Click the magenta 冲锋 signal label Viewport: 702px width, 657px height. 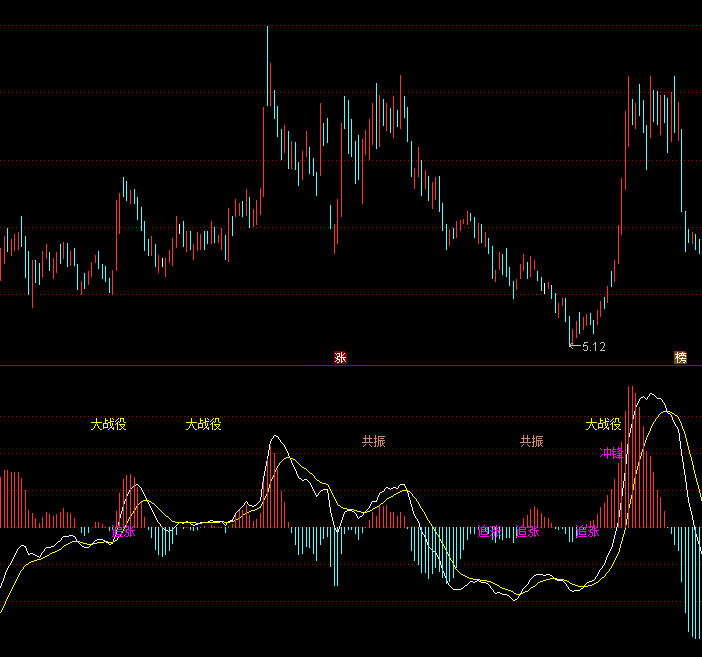pyautogui.click(x=611, y=453)
